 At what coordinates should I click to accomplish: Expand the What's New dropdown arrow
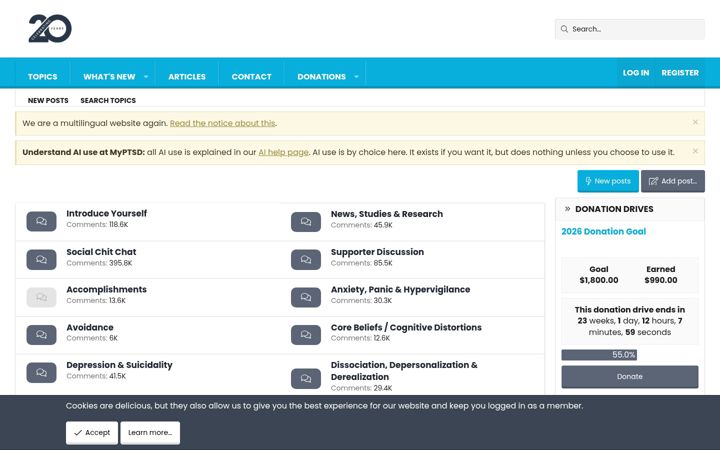[x=146, y=77]
